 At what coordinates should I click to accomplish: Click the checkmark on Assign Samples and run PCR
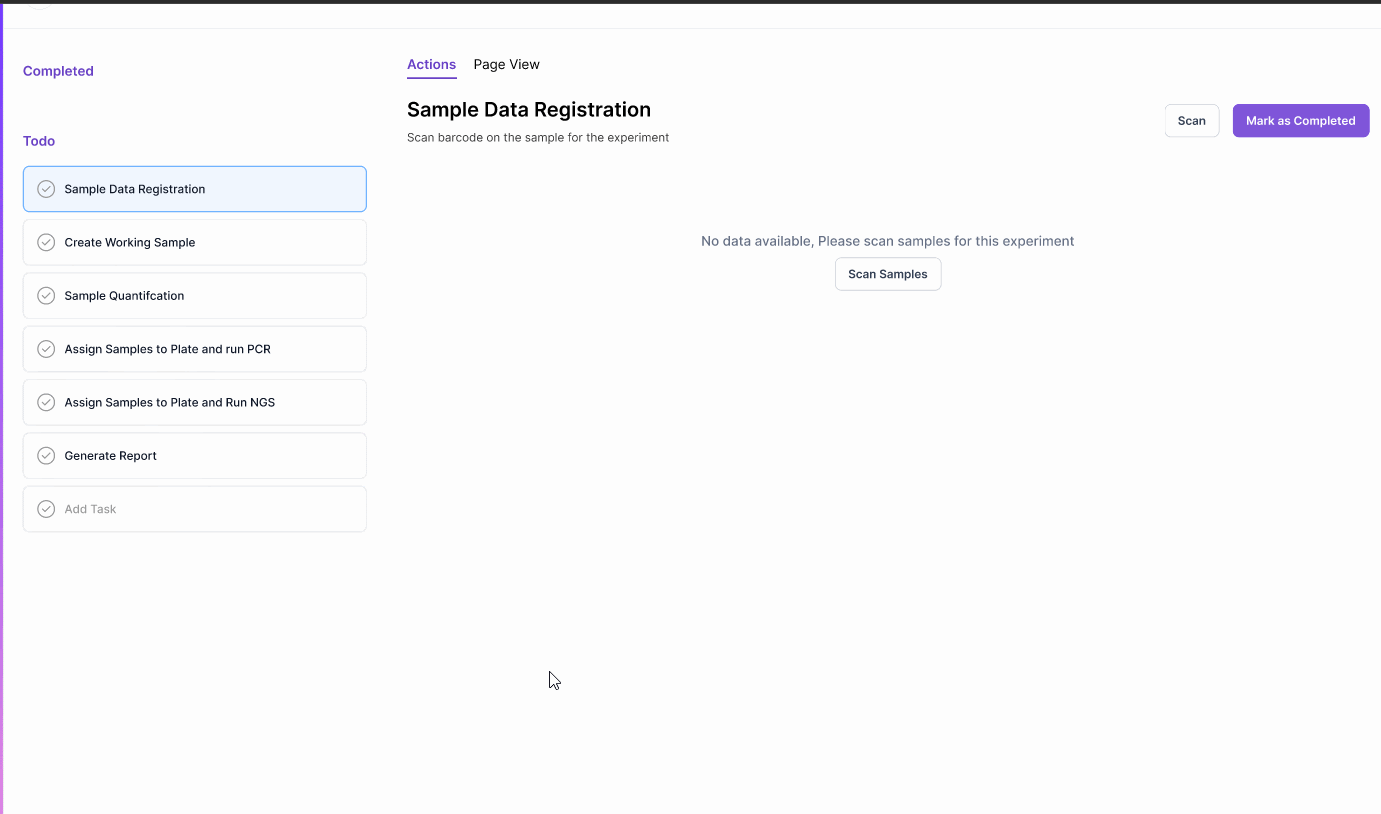click(x=45, y=348)
